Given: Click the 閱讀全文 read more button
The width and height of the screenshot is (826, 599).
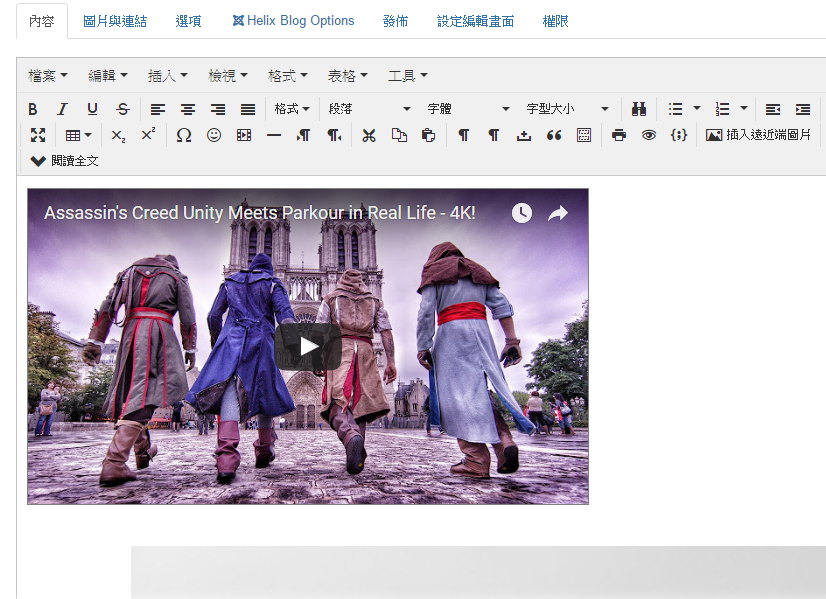Looking at the screenshot, I should (x=65, y=161).
